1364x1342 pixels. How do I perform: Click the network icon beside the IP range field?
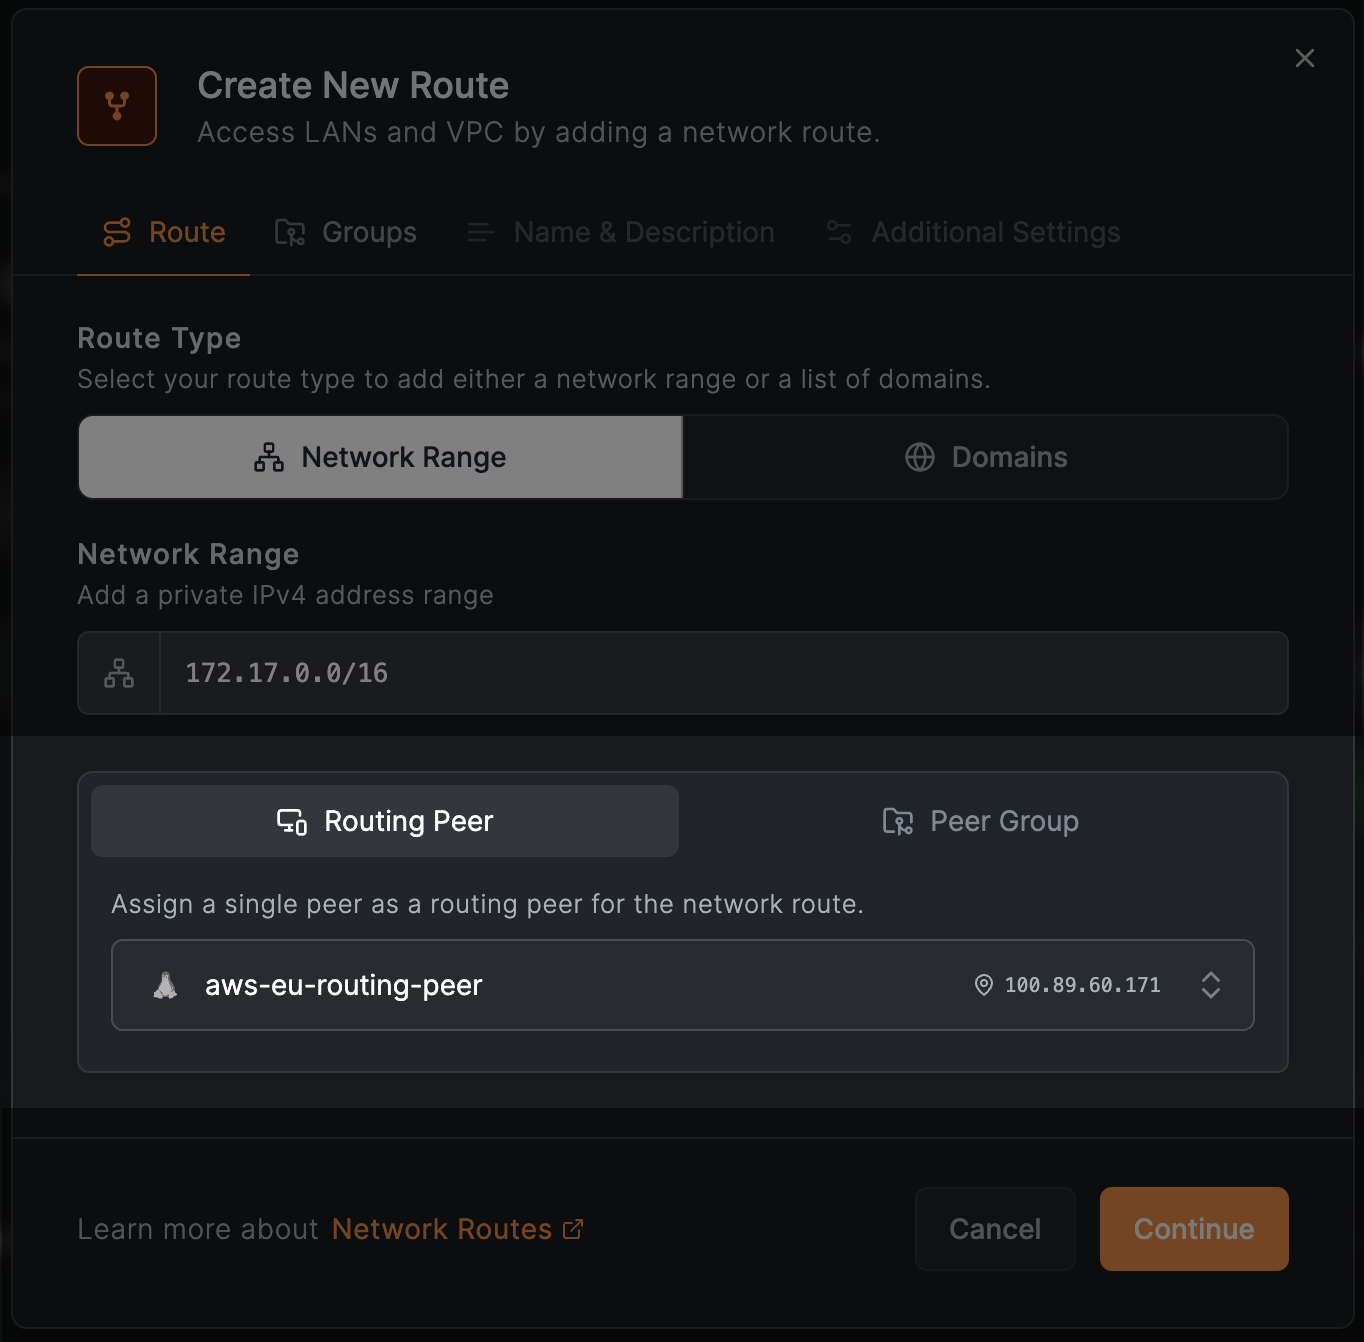click(x=119, y=673)
